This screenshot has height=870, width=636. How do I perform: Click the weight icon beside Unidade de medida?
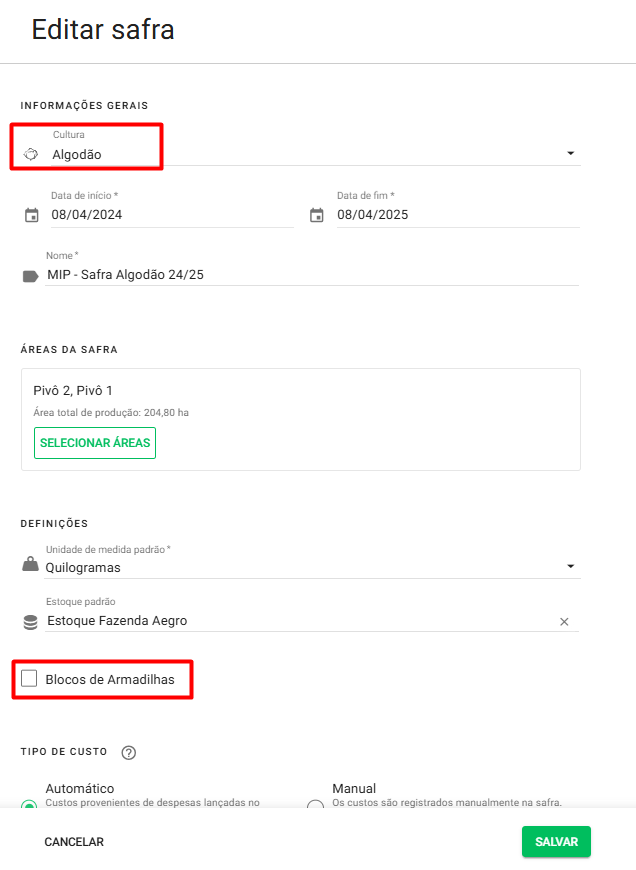click(30, 566)
